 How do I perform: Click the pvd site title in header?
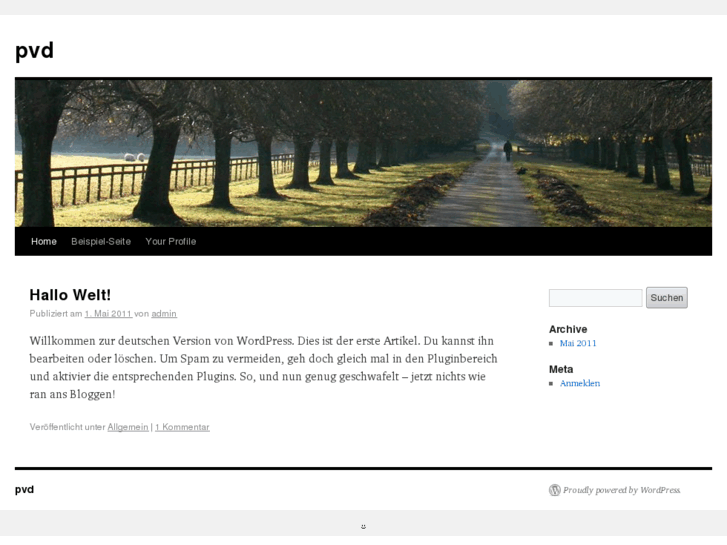(x=34, y=50)
